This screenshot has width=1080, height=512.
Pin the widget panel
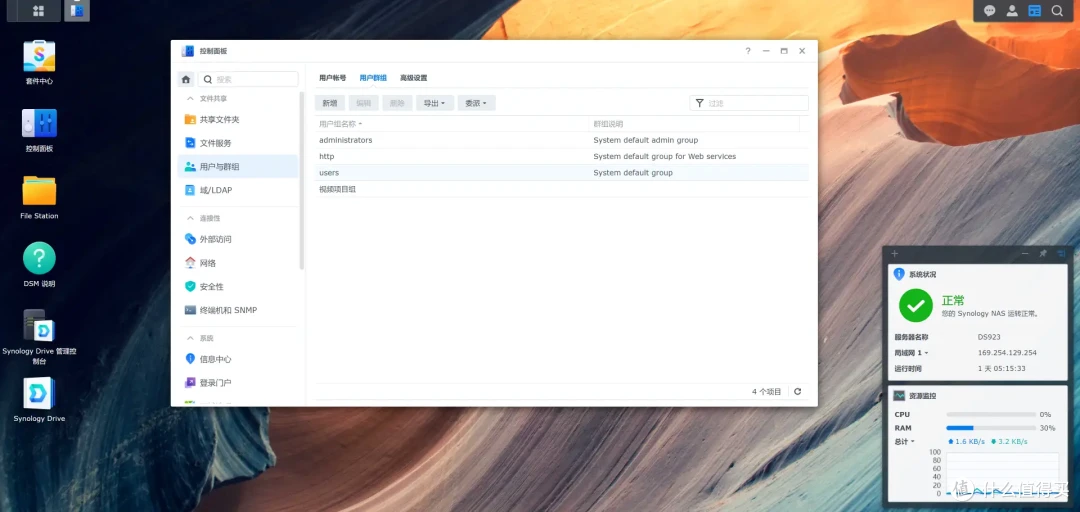tap(1043, 254)
